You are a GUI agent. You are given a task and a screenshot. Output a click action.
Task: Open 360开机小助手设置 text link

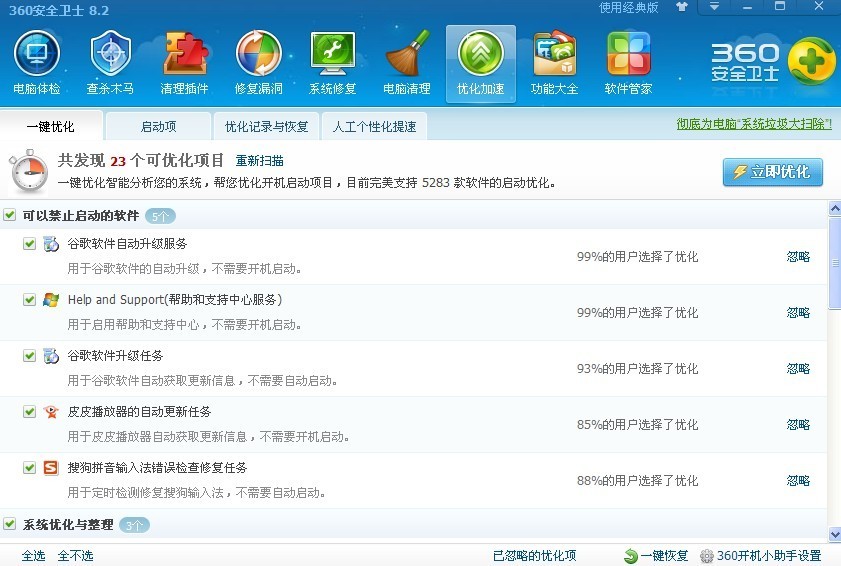769,556
